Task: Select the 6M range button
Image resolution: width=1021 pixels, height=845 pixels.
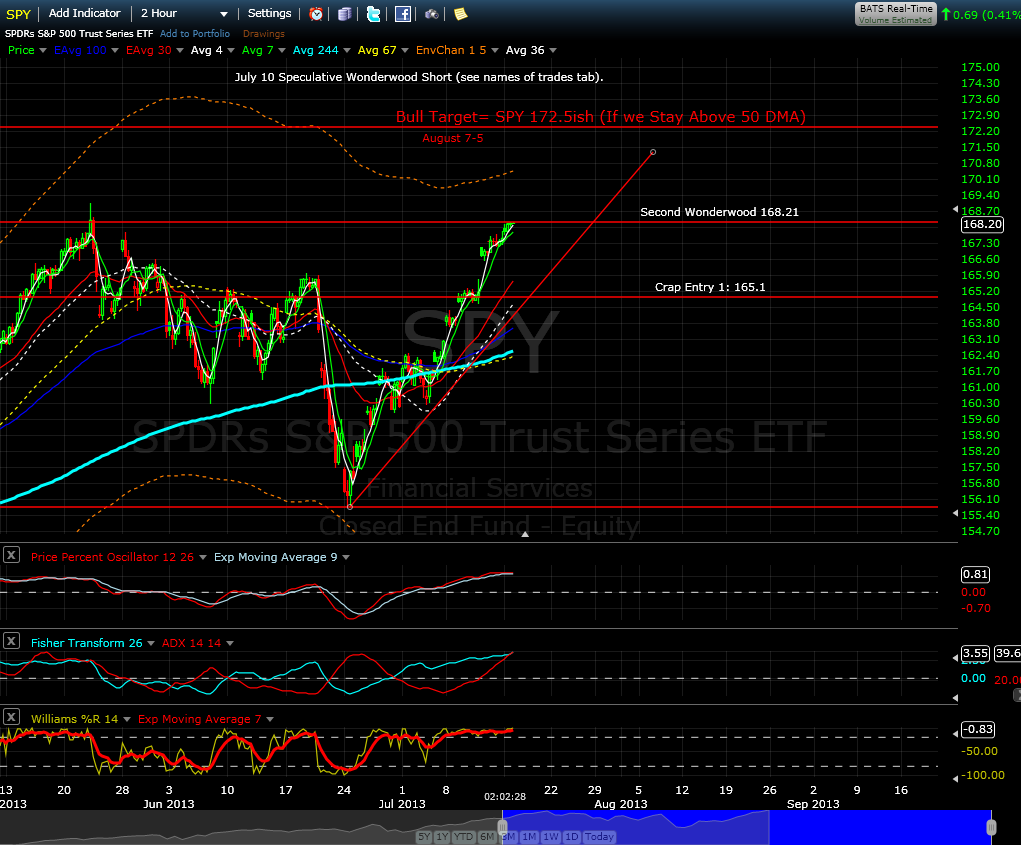Action: [x=486, y=837]
